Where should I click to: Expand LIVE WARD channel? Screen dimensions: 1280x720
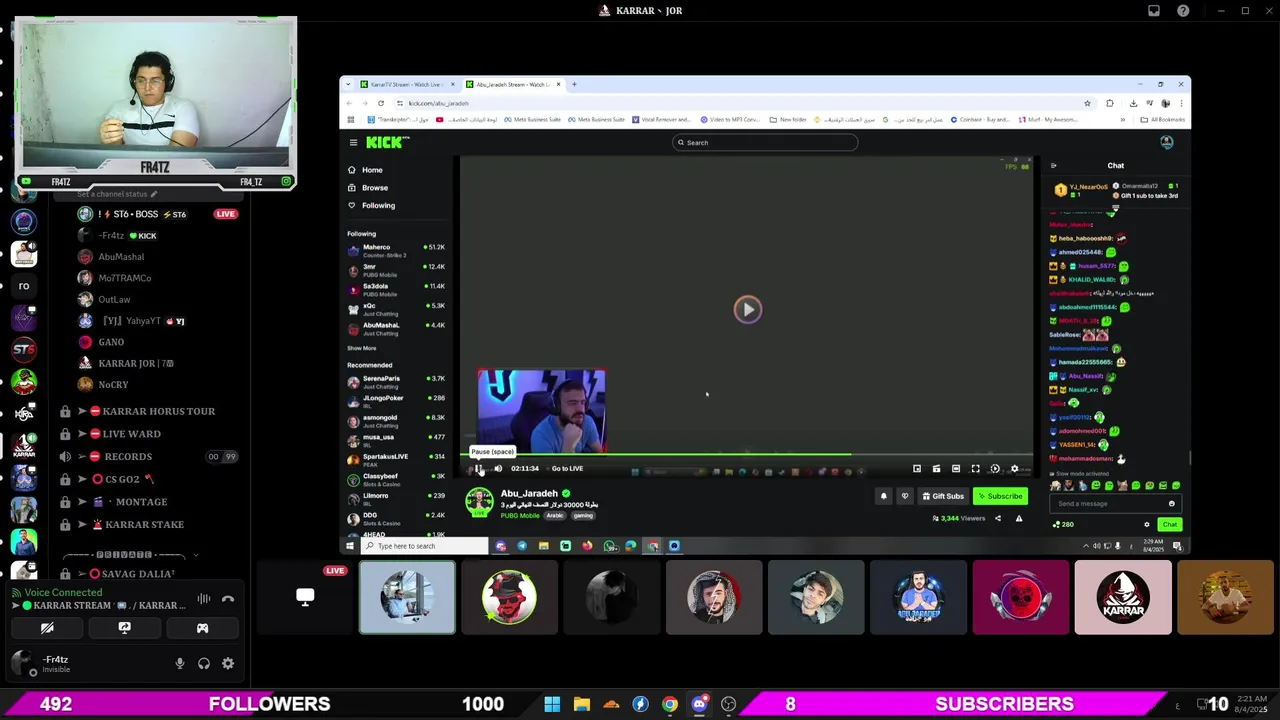[x=148, y=434]
